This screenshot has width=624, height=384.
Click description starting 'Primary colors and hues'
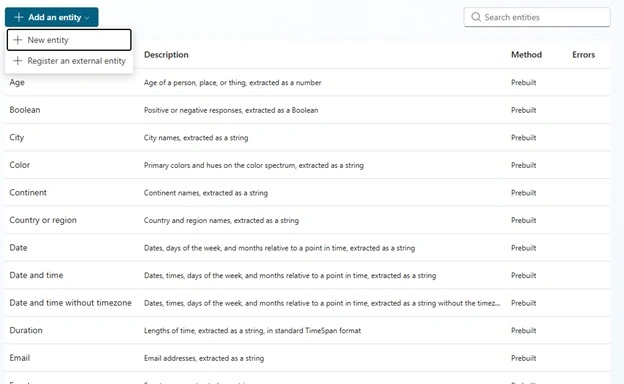(x=254, y=165)
